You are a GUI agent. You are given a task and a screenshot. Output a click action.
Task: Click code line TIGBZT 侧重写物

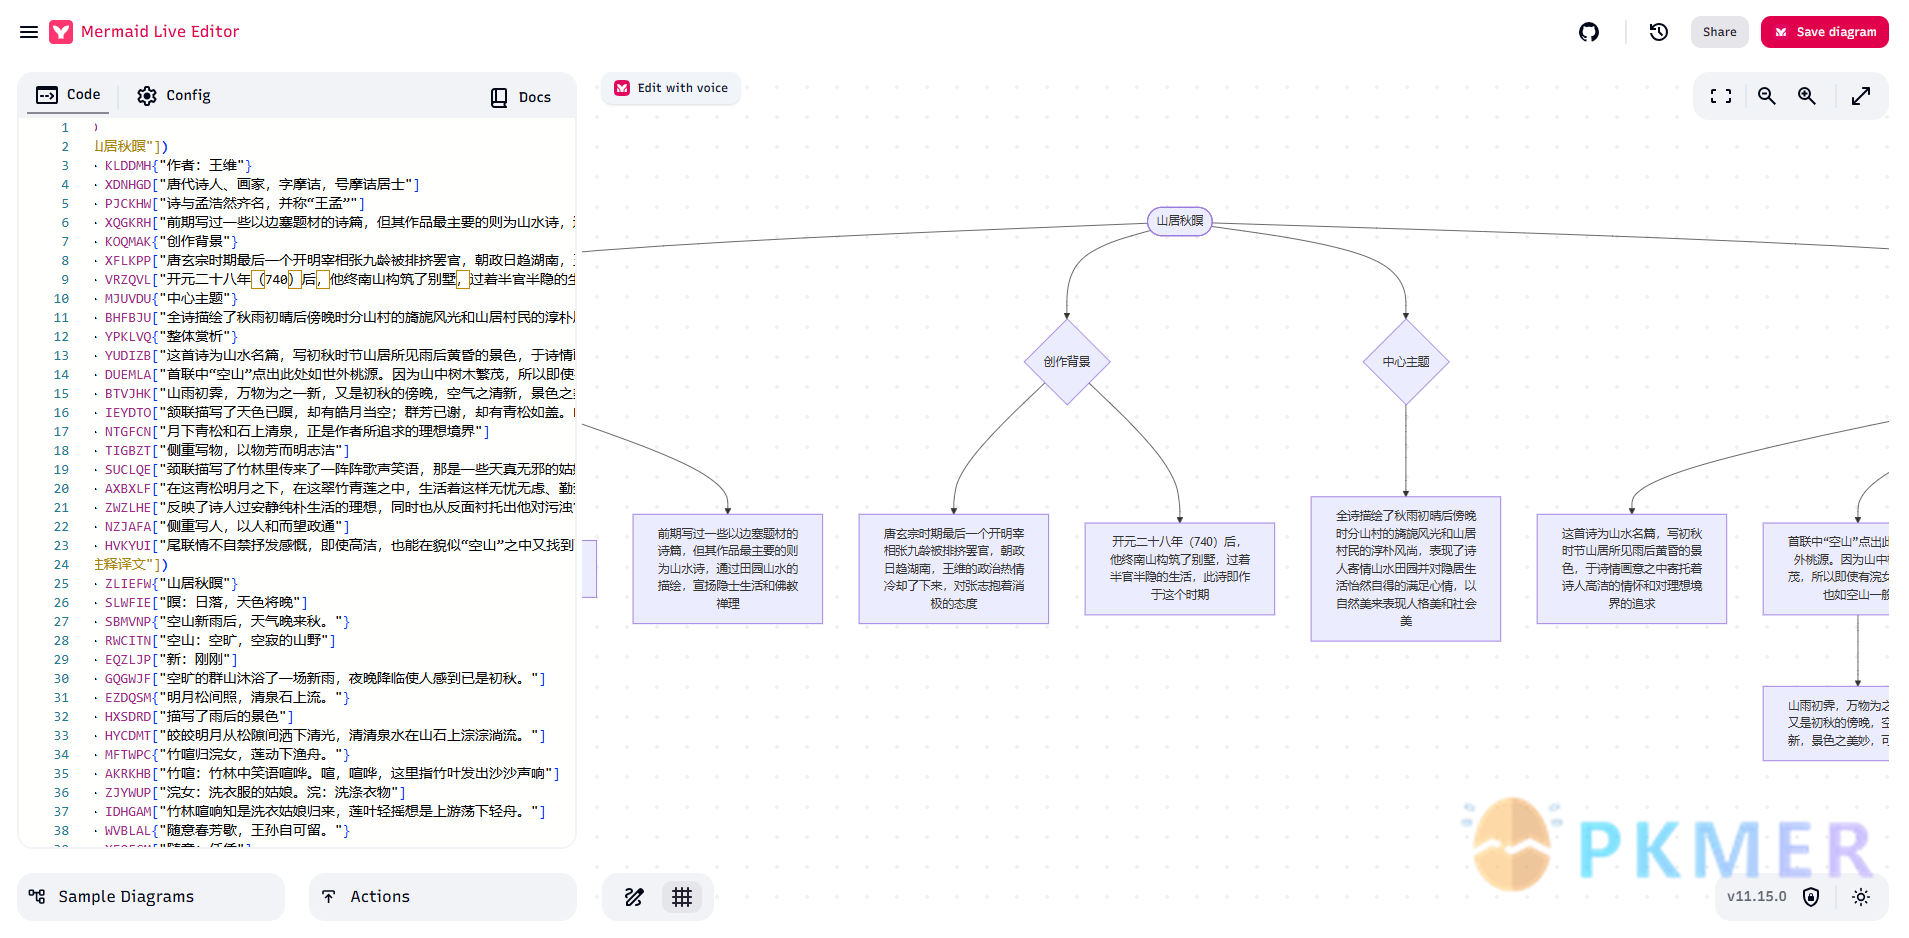tap(227, 451)
